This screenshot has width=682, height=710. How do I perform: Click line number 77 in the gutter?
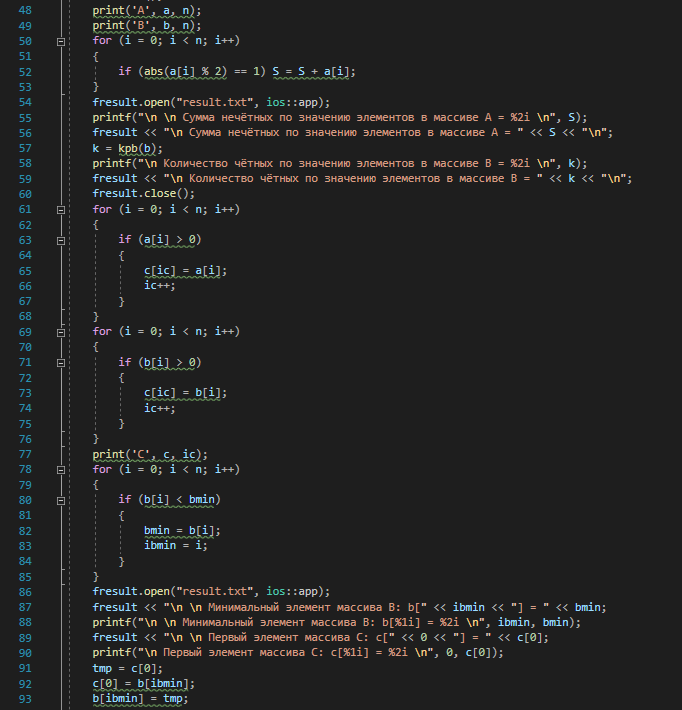25,454
